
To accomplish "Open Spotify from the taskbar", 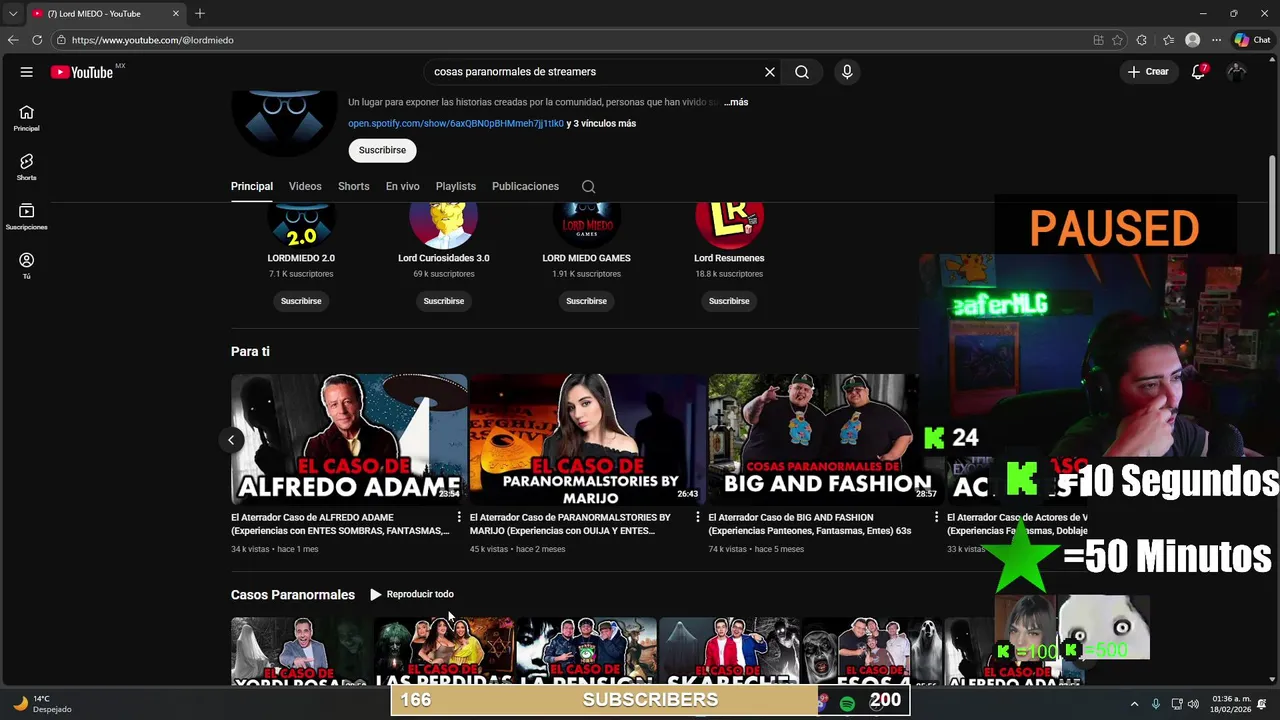I will point(847,704).
